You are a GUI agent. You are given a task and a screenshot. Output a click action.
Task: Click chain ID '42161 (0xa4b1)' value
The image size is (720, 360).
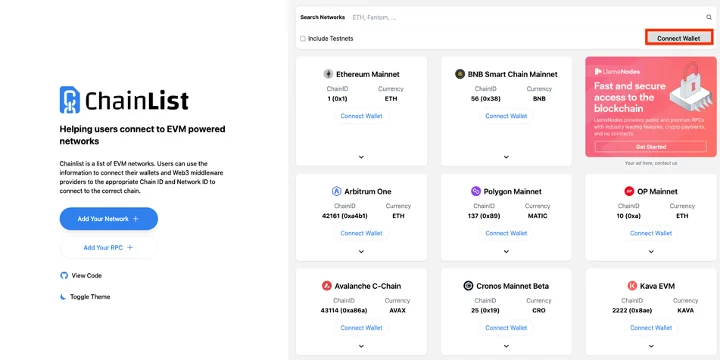(x=345, y=216)
